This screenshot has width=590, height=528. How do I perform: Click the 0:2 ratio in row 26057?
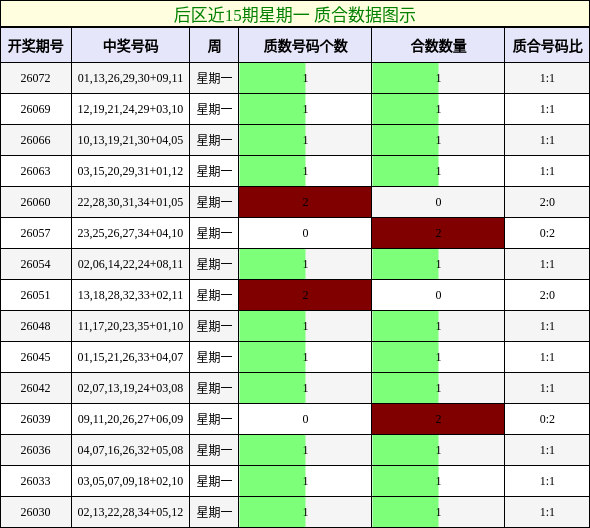click(x=547, y=233)
